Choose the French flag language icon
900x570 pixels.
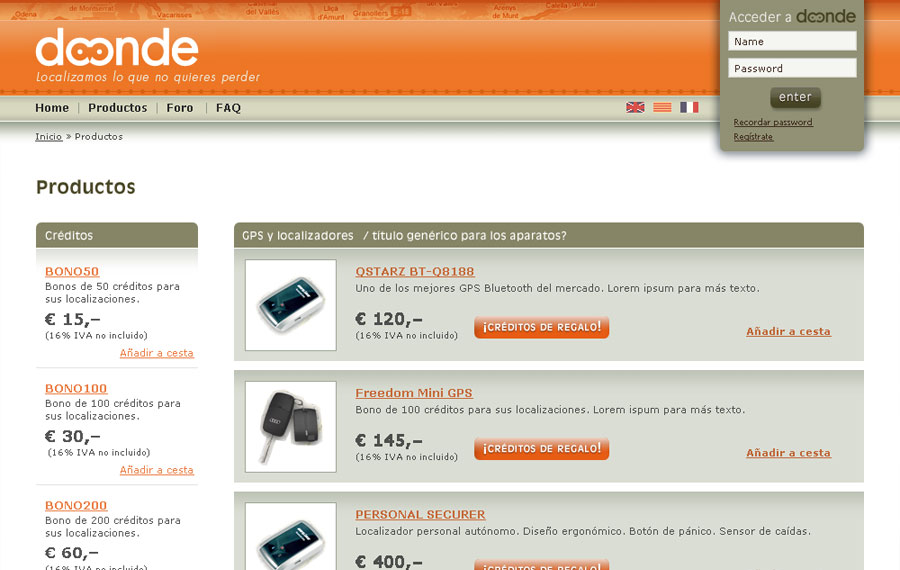(689, 107)
